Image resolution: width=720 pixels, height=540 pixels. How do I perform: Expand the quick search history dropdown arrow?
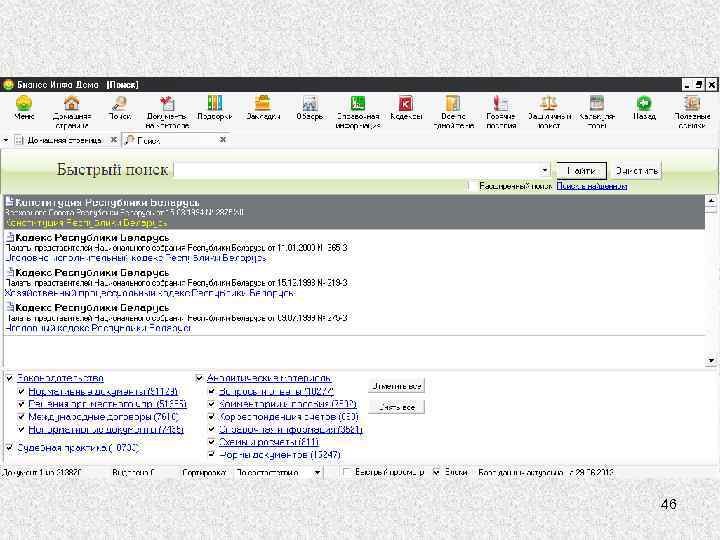pos(545,170)
